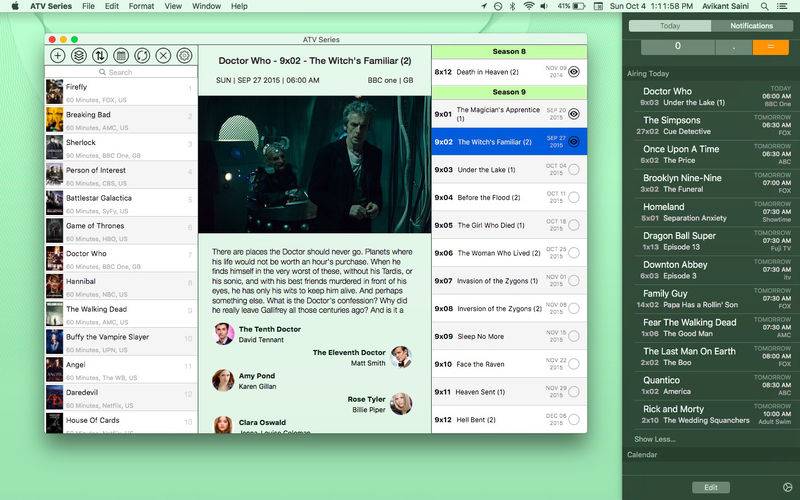Open the calendar toolbar icon
Image resolution: width=800 pixels, height=500 pixels.
[x=121, y=55]
